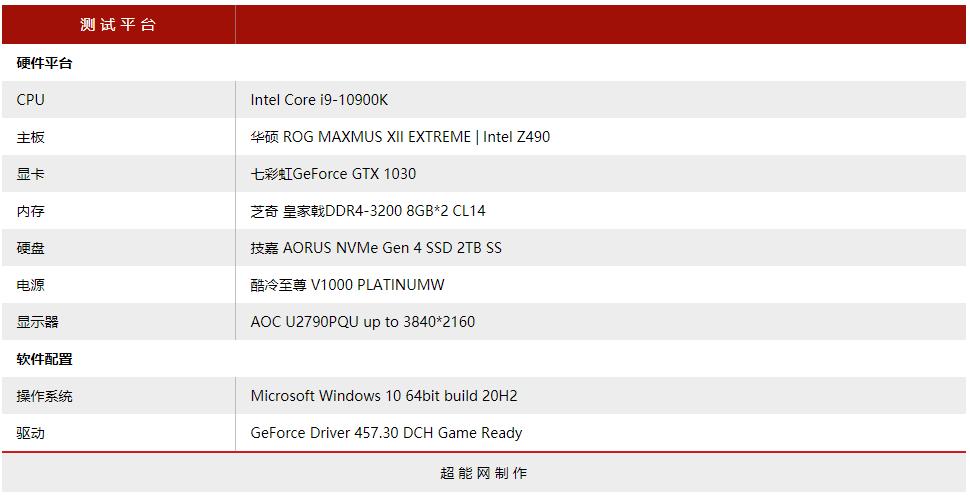Click the 硬盘 row label
This screenshot has height=497, width=970.
pyautogui.click(x=31, y=248)
